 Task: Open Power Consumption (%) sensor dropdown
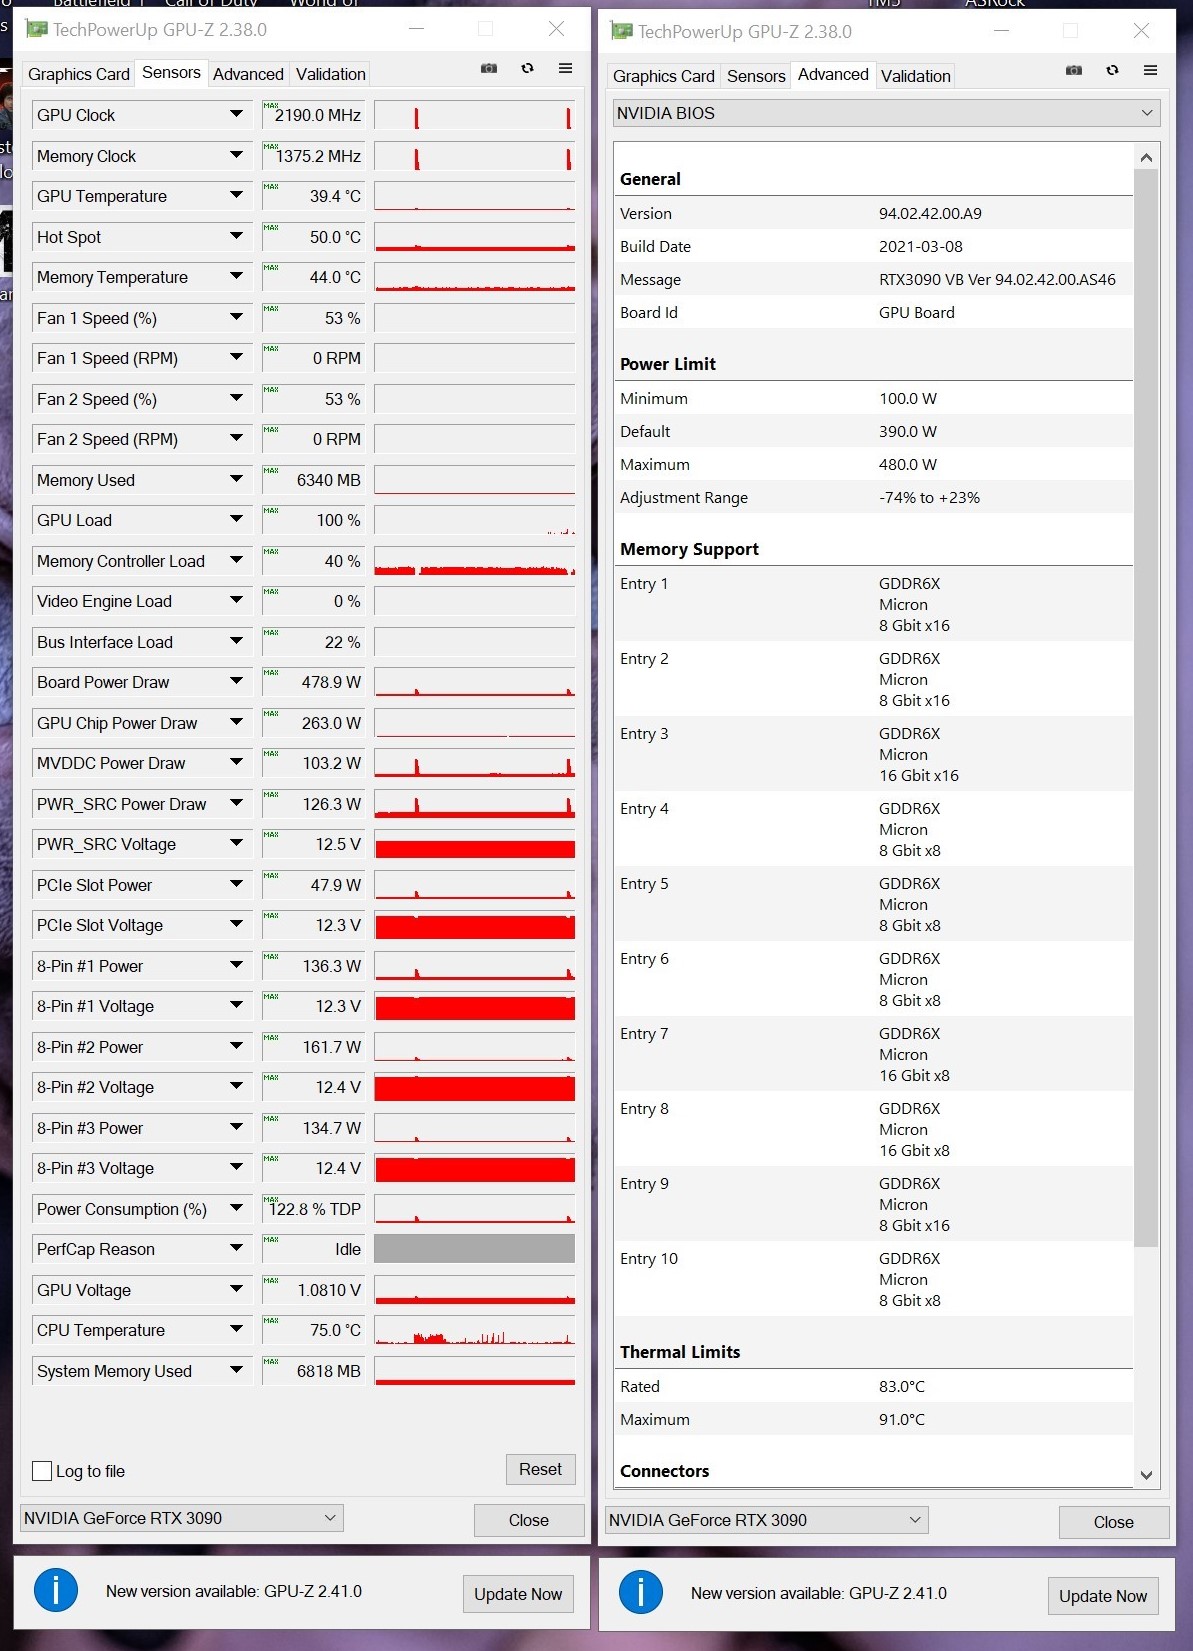point(236,1208)
